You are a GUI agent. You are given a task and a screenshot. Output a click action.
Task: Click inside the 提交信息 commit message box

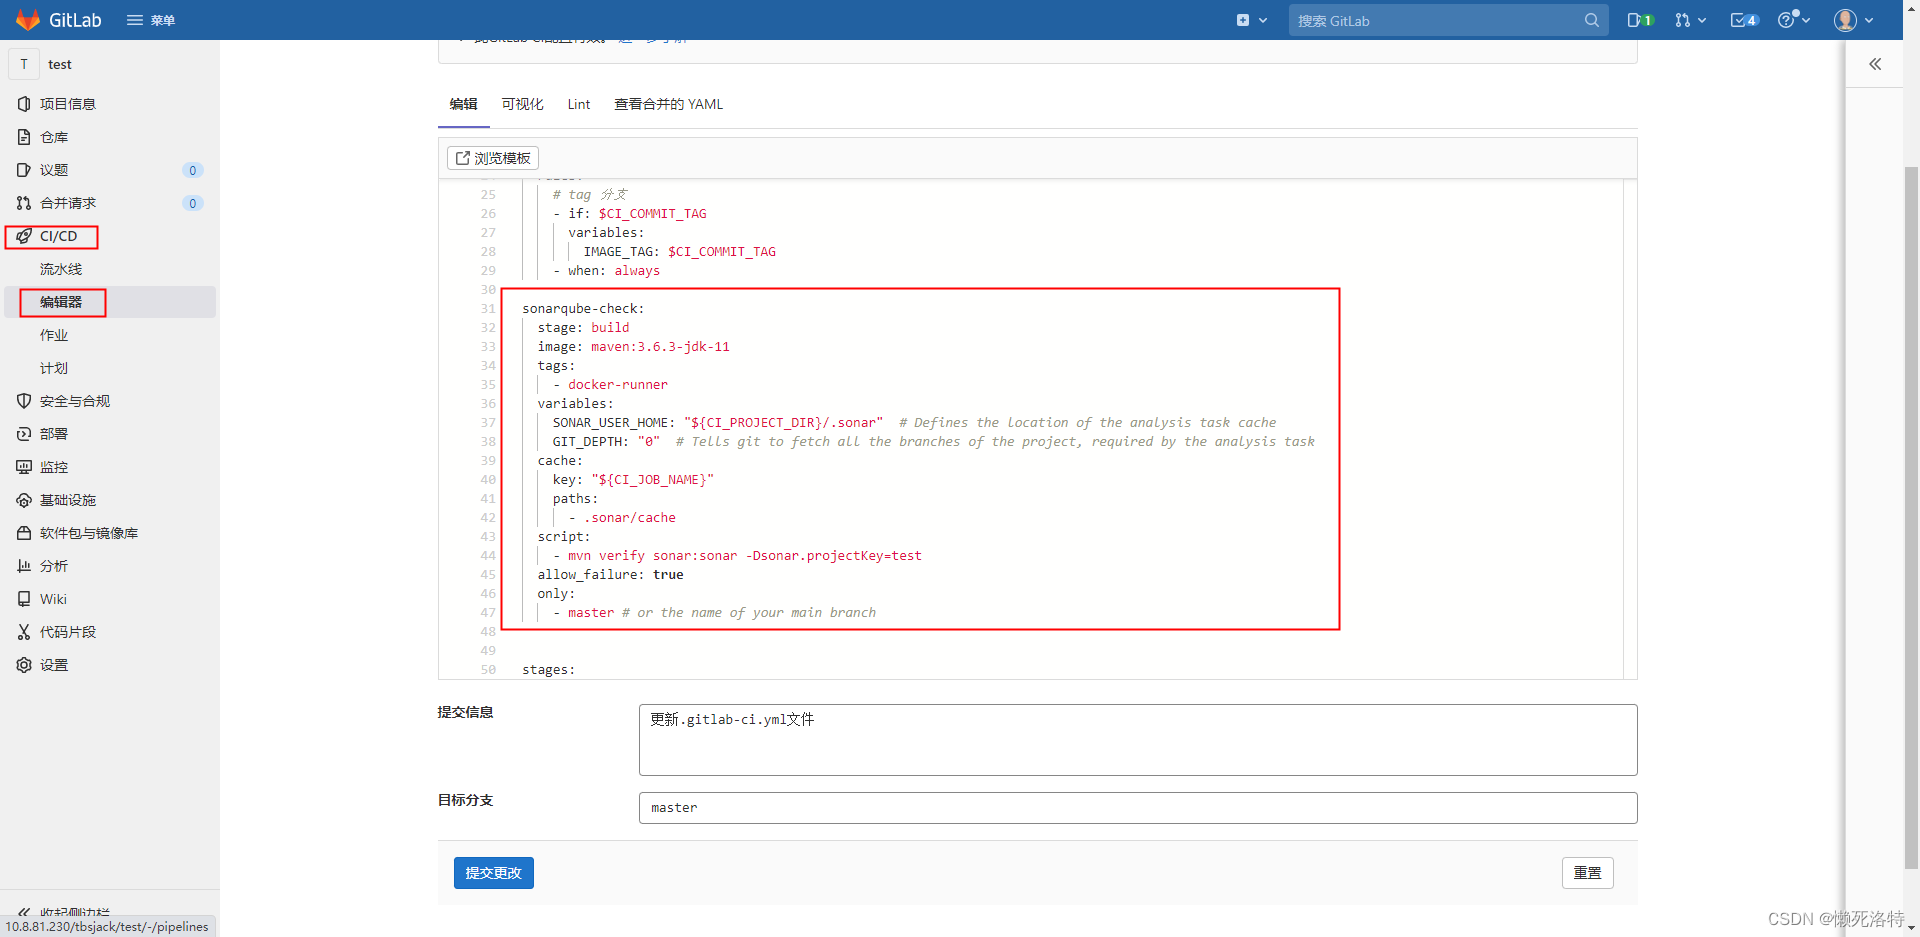click(1138, 740)
